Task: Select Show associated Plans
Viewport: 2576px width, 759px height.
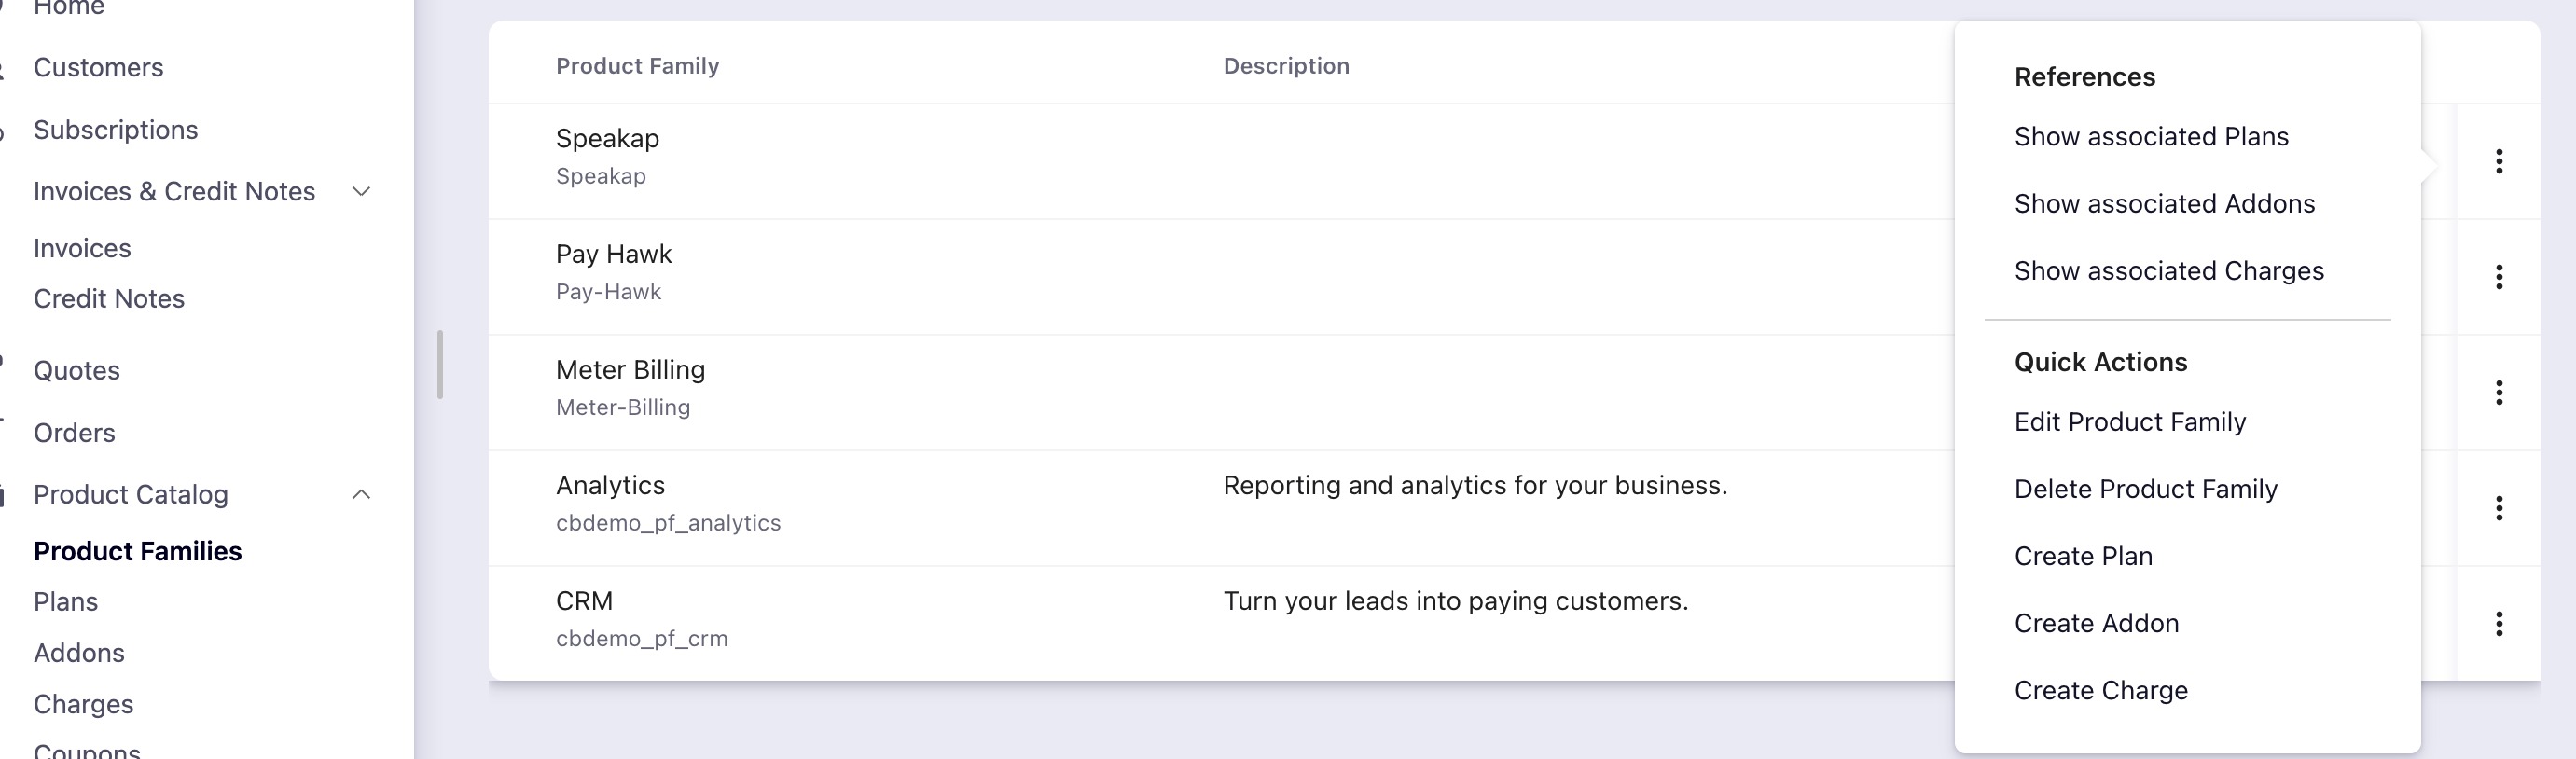Action: [2150, 137]
